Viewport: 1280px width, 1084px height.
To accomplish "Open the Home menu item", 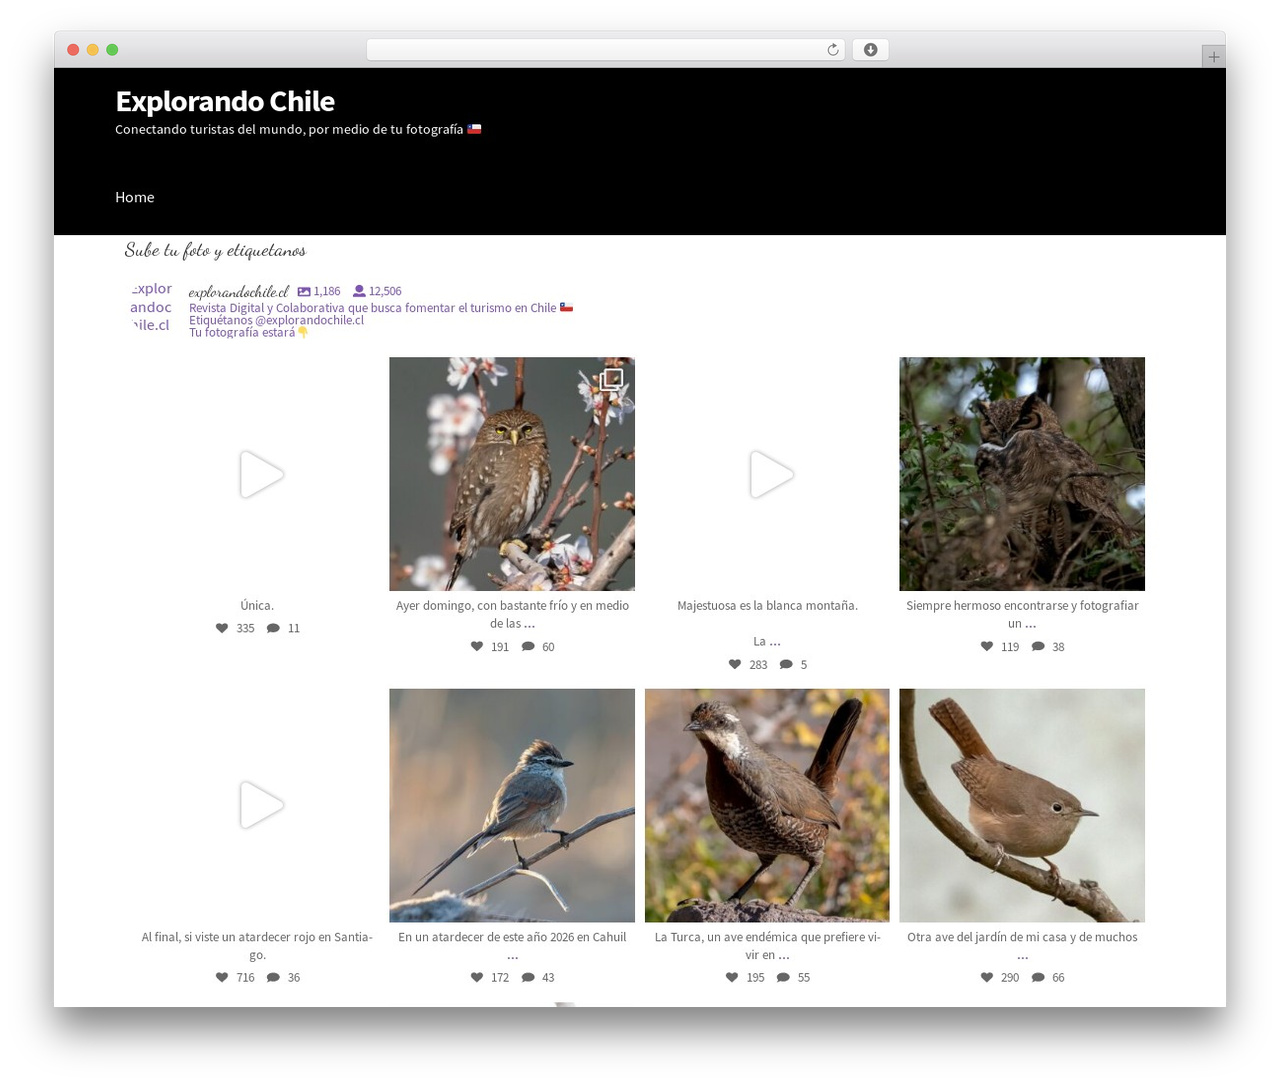I will click(x=135, y=197).
